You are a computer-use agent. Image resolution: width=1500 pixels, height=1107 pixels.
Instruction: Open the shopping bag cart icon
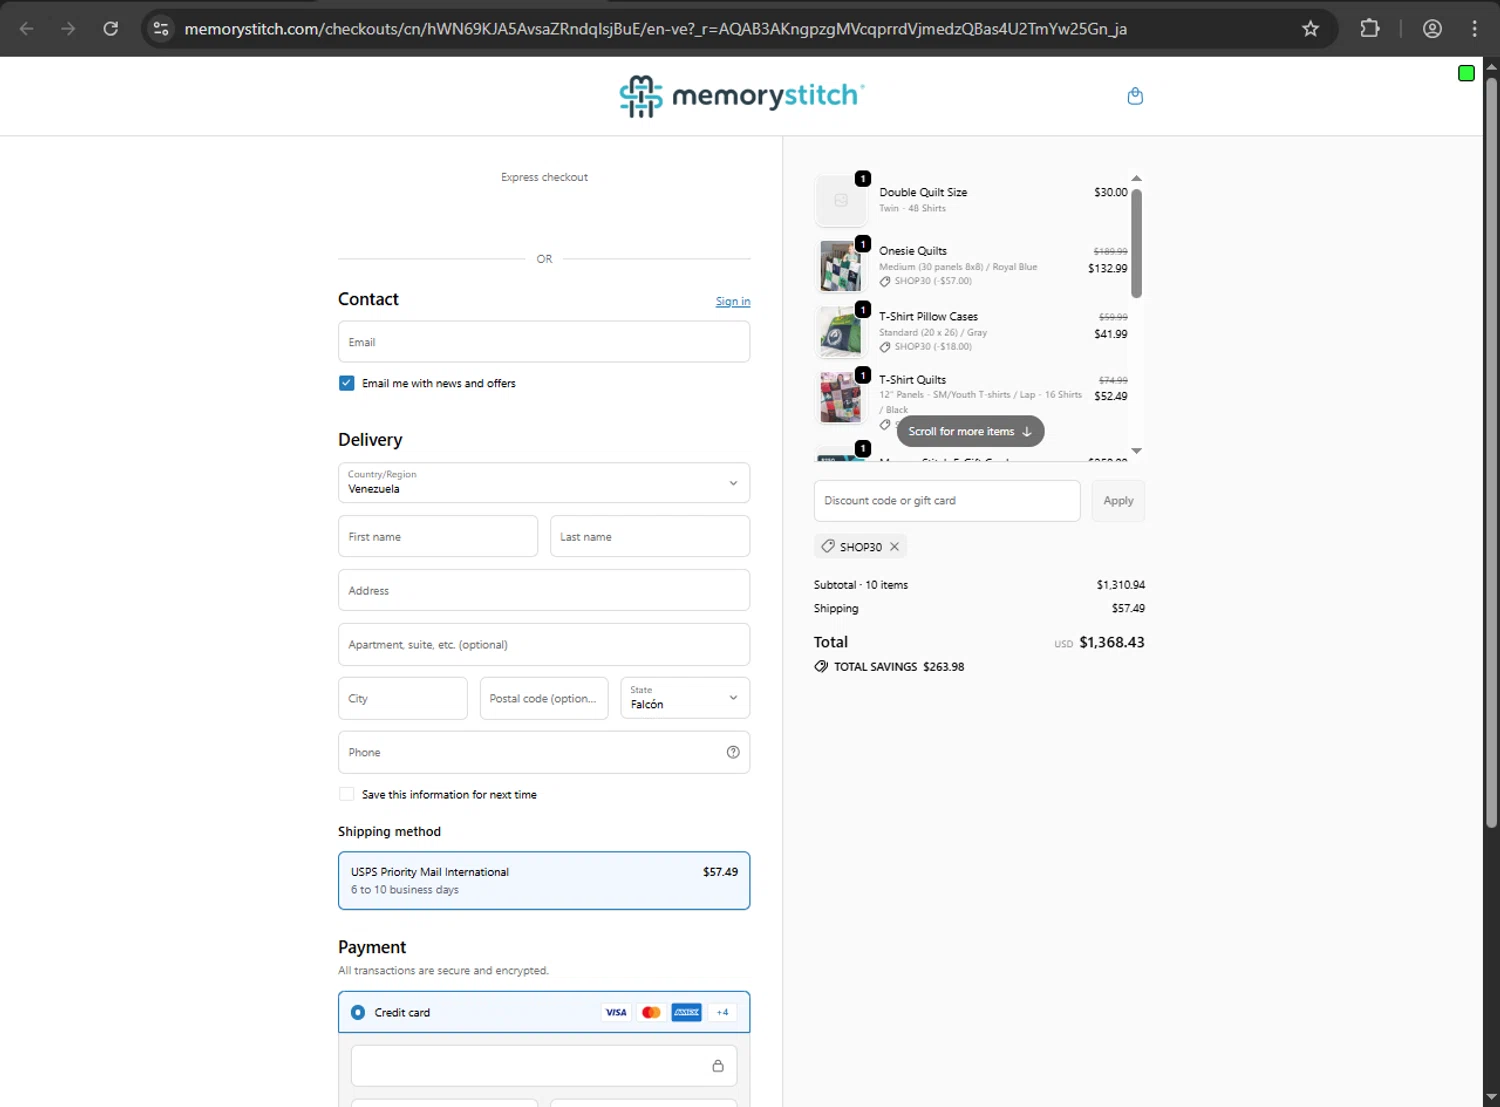click(x=1135, y=96)
